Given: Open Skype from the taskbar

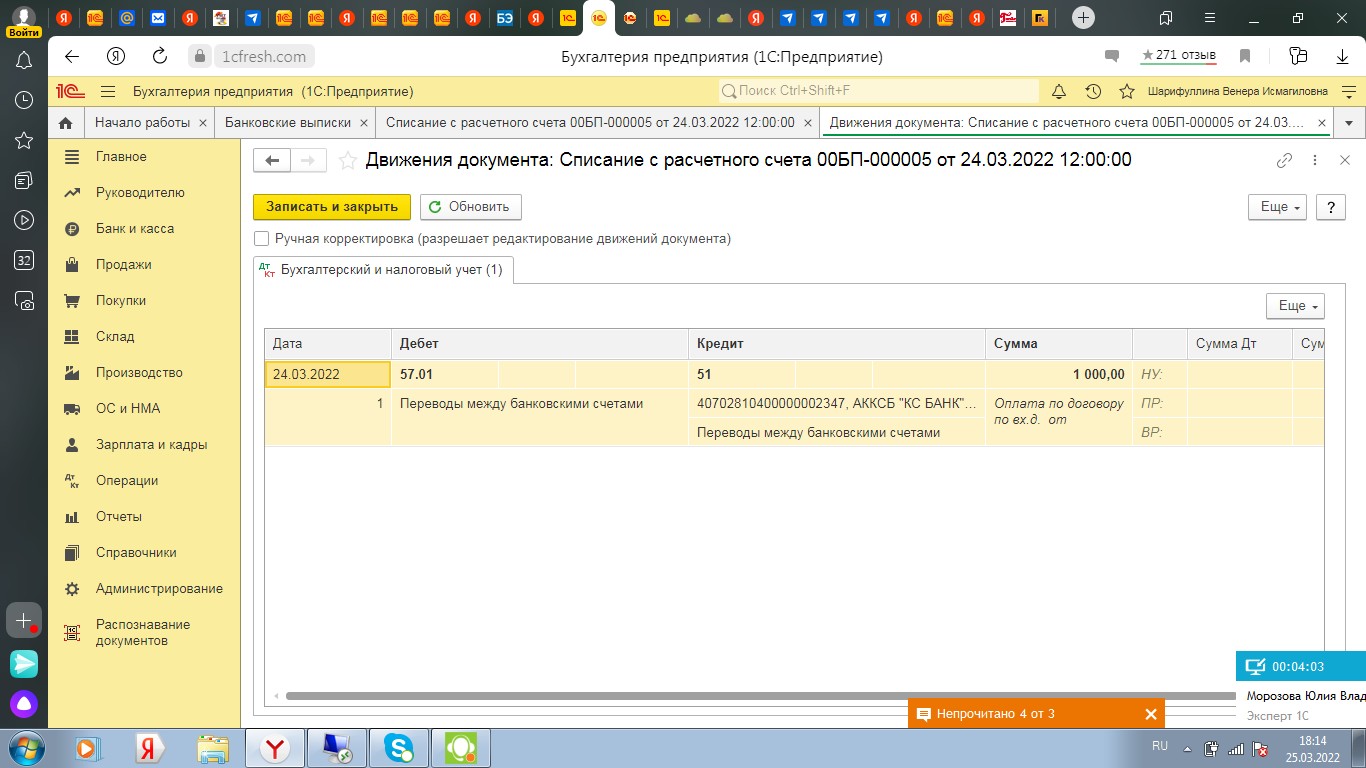Looking at the screenshot, I should tap(399, 747).
